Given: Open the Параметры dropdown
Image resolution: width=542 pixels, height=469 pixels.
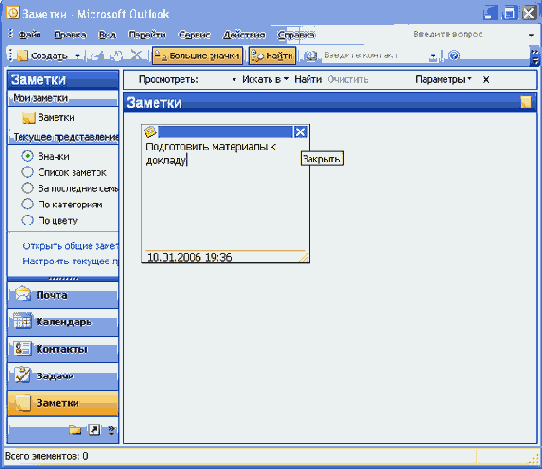Looking at the screenshot, I should coord(443,79).
